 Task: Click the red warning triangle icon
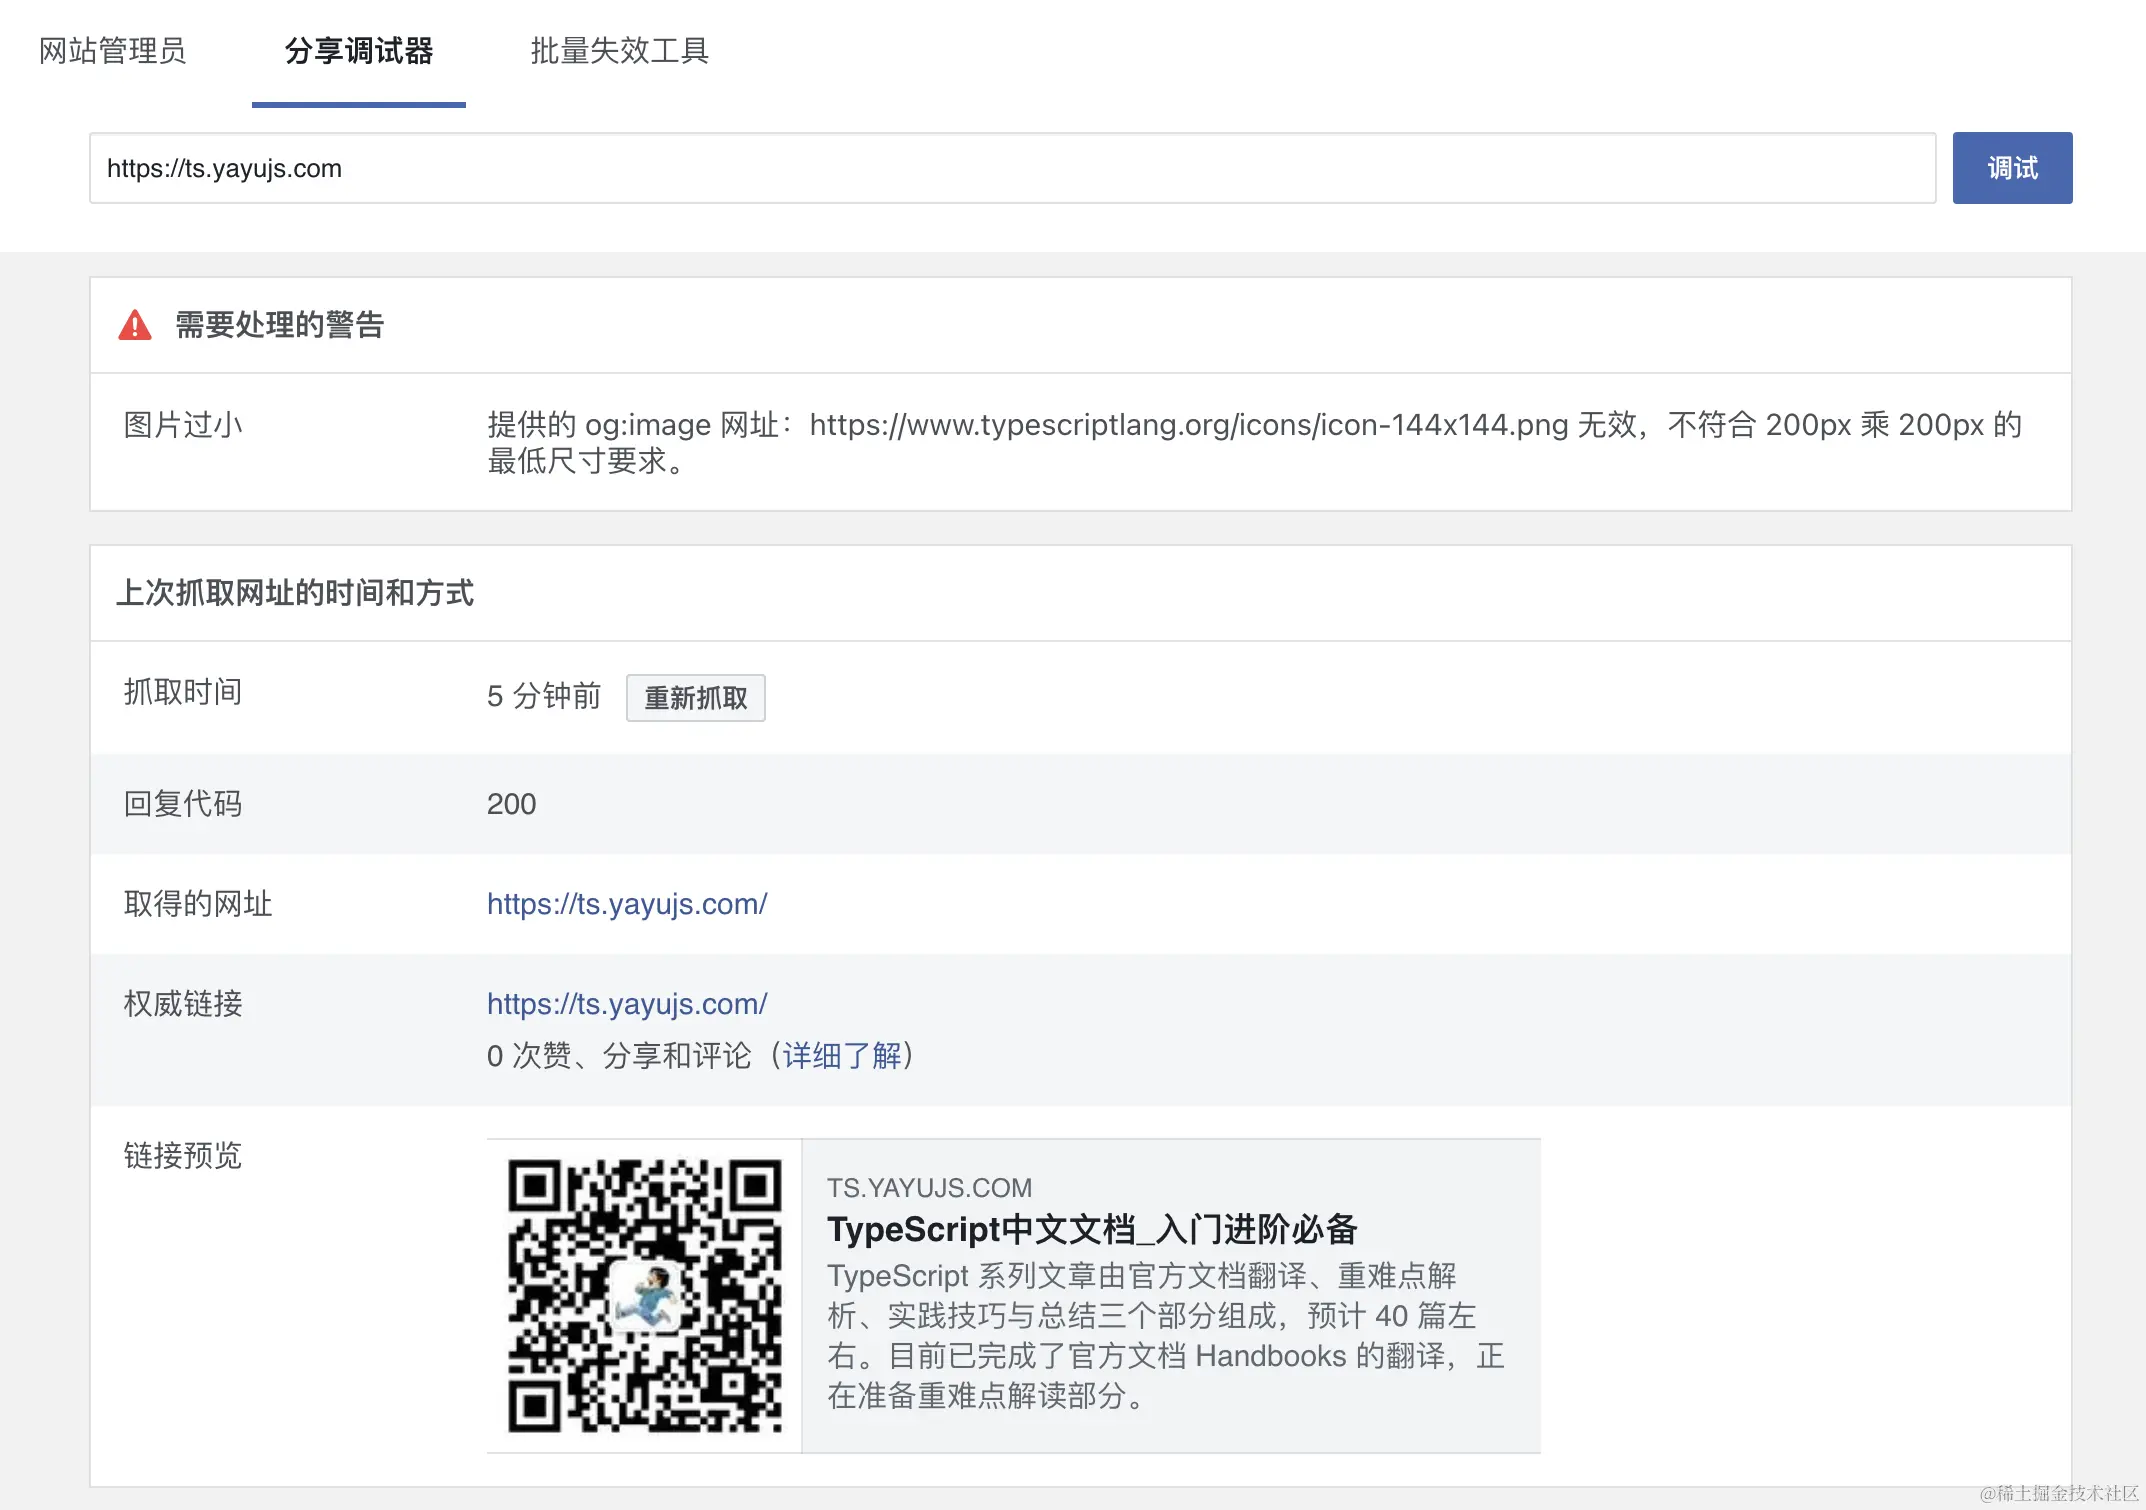pos(135,325)
